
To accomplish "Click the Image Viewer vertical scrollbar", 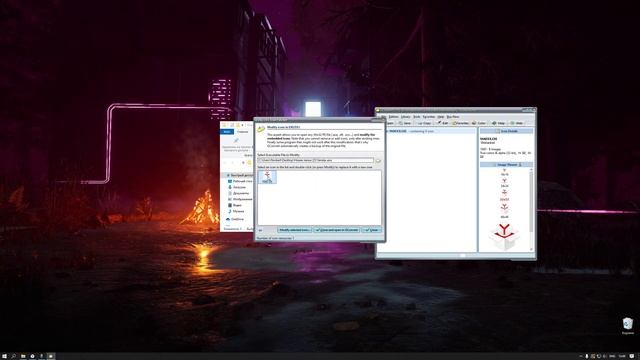I will 531,209.
